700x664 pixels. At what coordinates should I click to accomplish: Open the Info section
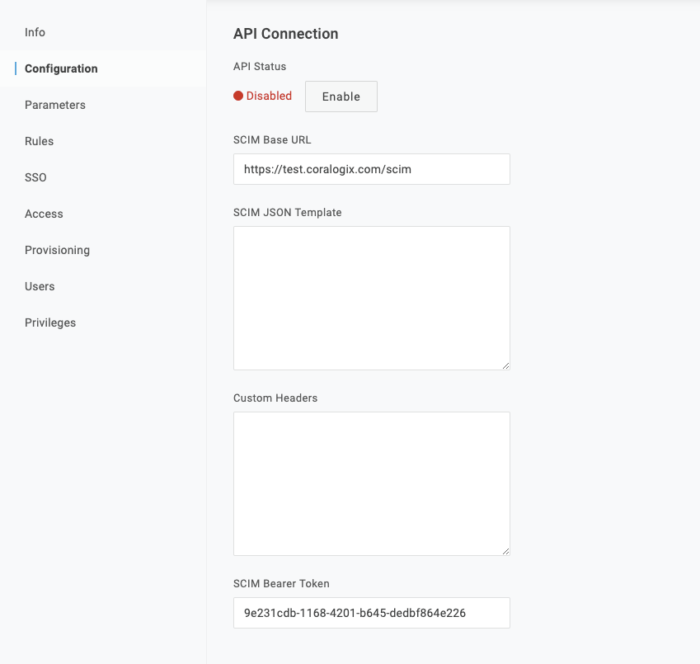click(x=35, y=32)
